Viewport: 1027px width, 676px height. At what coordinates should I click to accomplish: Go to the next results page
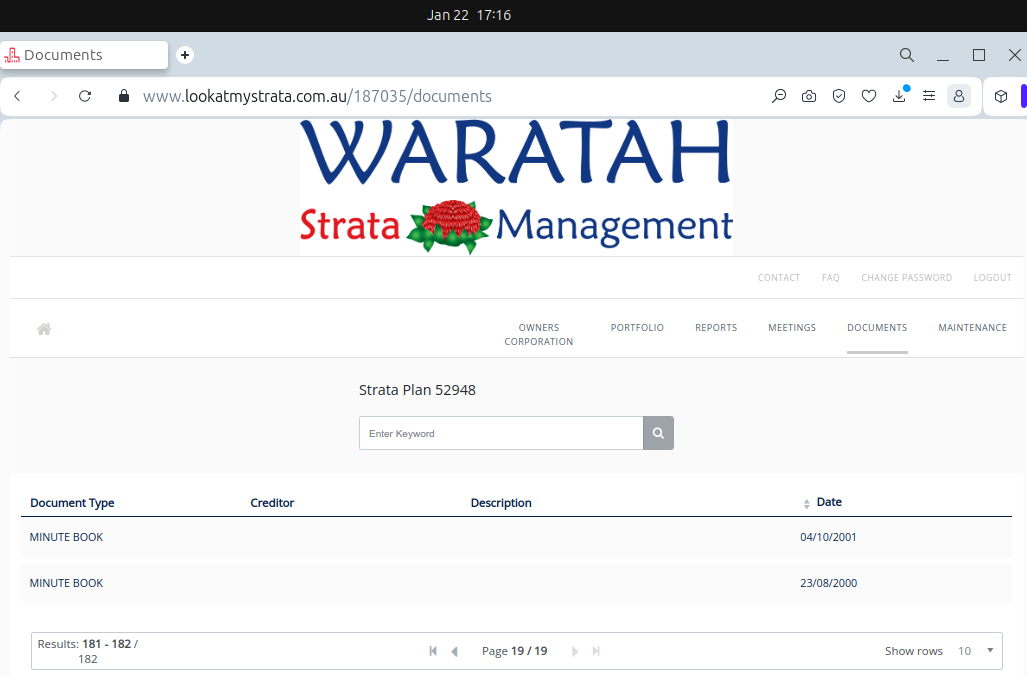coord(574,651)
